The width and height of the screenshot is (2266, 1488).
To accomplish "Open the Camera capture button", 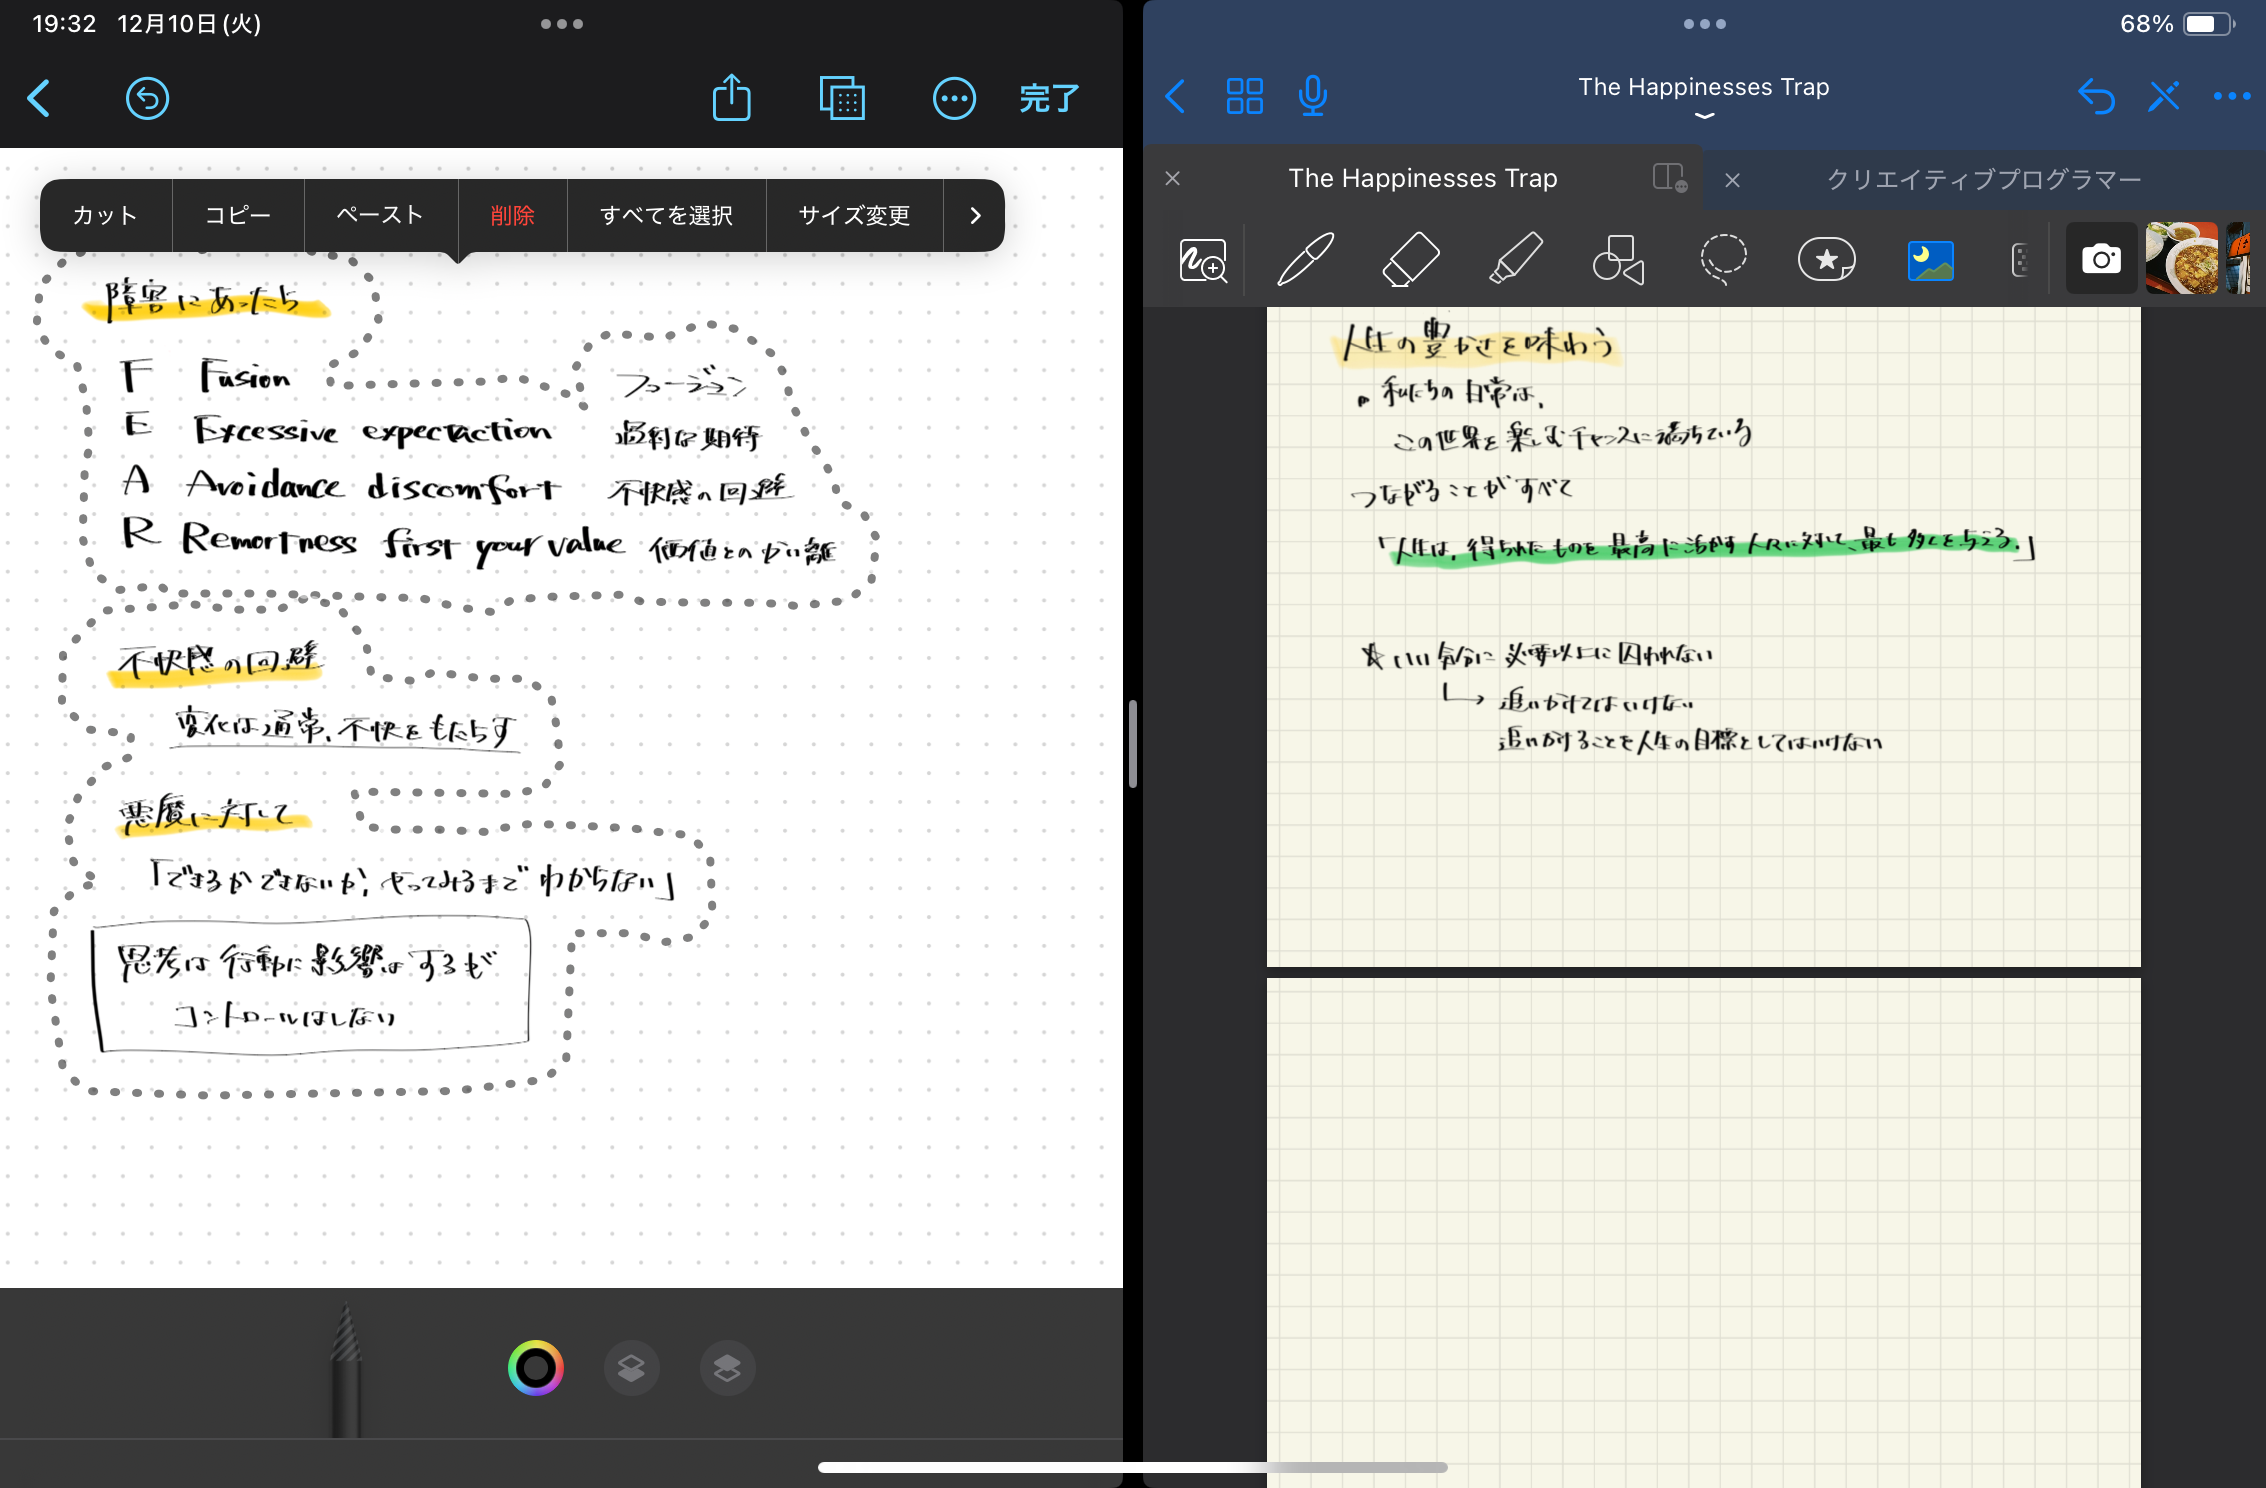I will click(x=2101, y=259).
